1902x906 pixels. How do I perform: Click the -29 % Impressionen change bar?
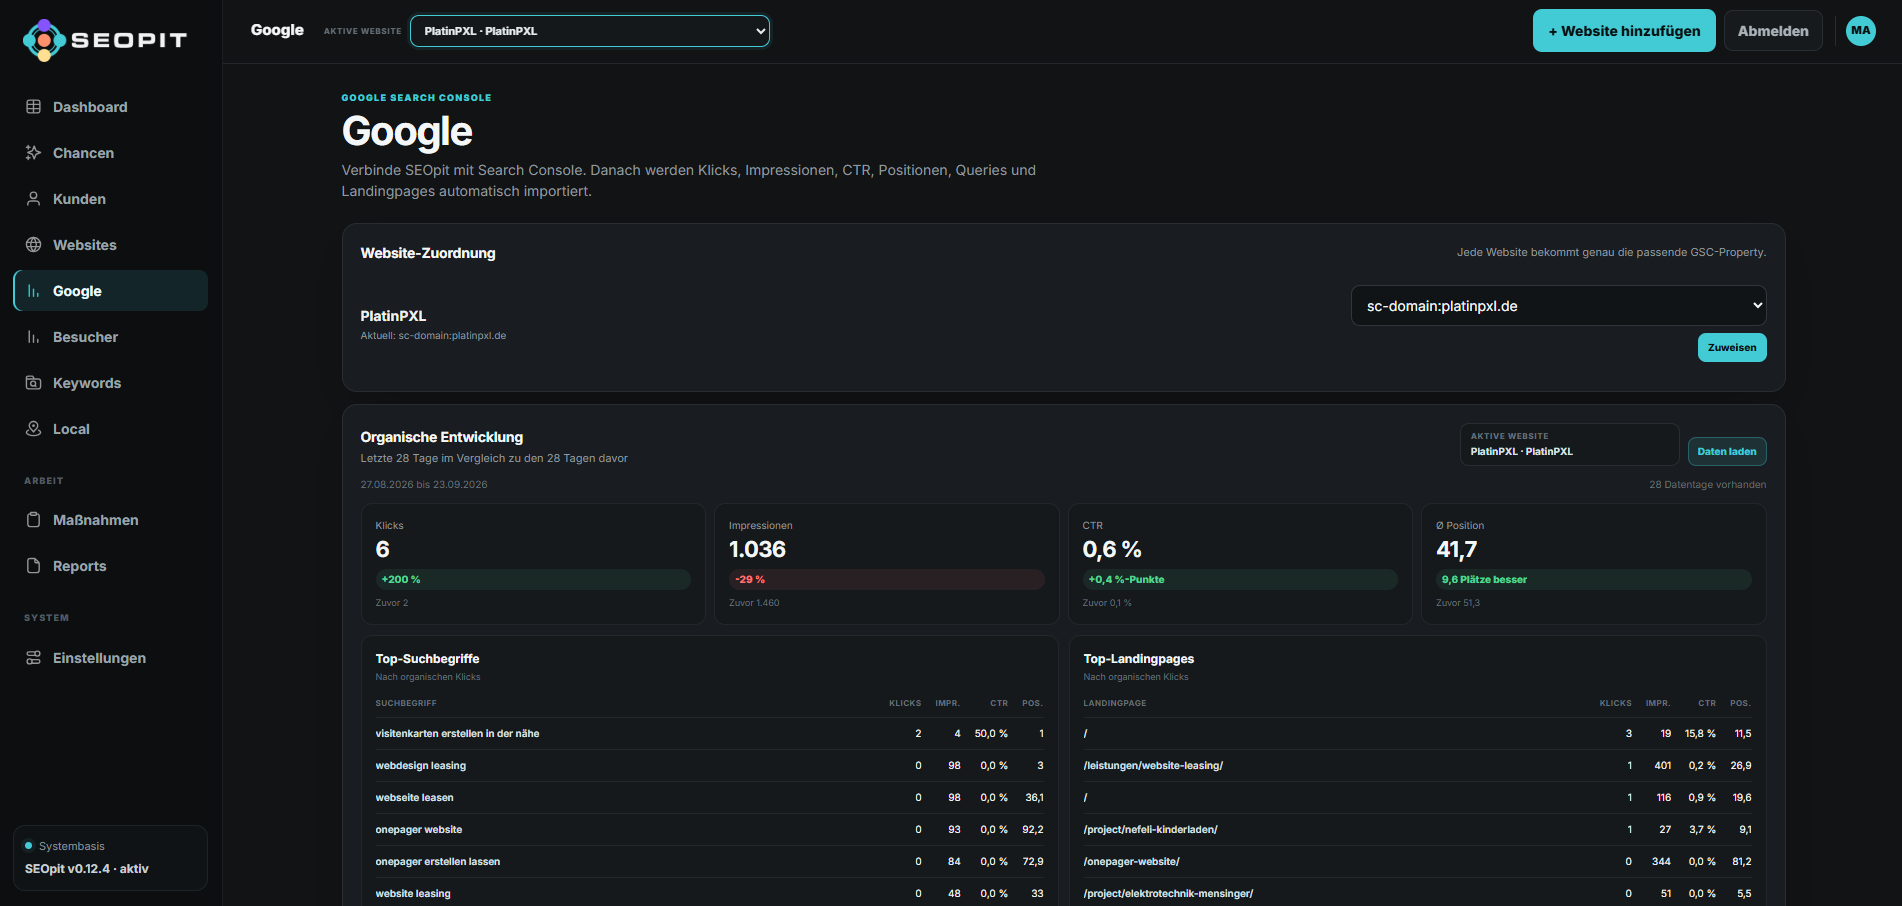pyautogui.click(x=887, y=580)
